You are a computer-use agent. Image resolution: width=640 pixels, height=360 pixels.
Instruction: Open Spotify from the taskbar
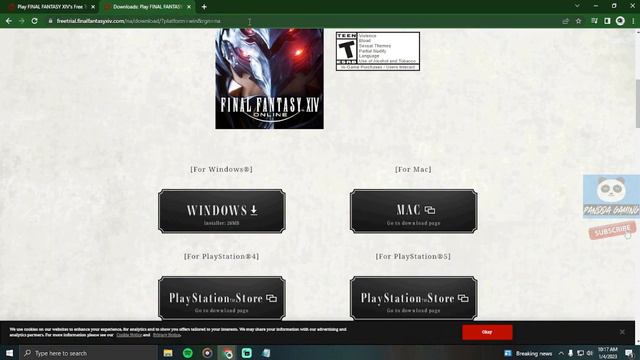[x=188, y=353]
